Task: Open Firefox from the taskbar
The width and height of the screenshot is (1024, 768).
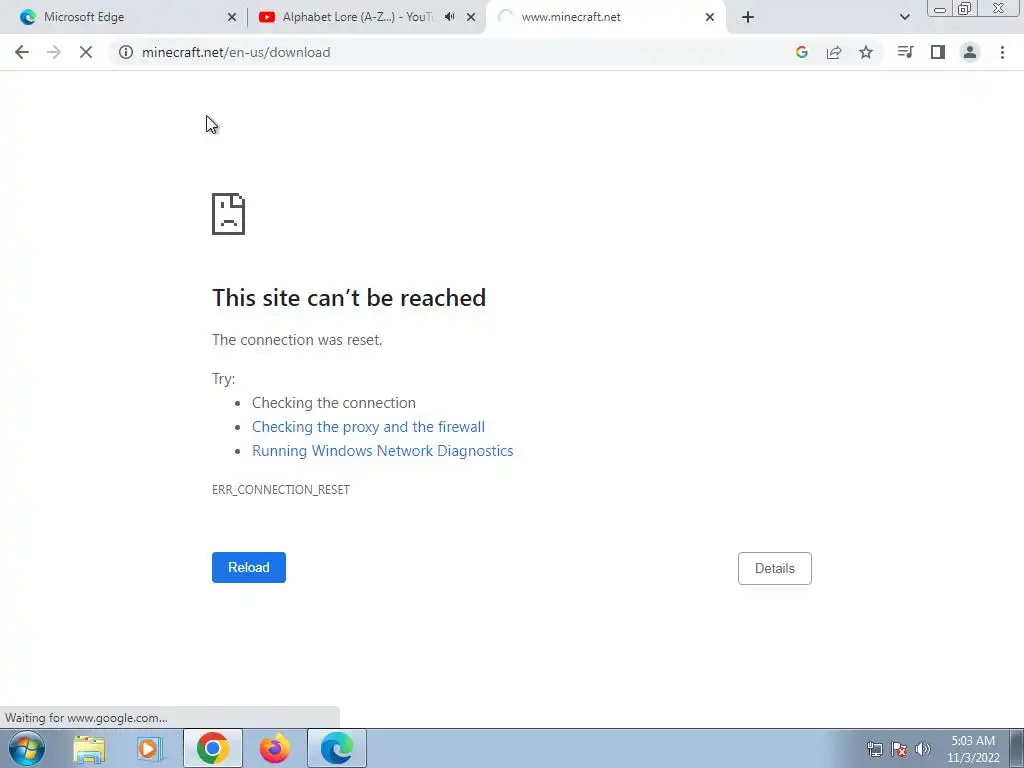Action: (x=274, y=748)
